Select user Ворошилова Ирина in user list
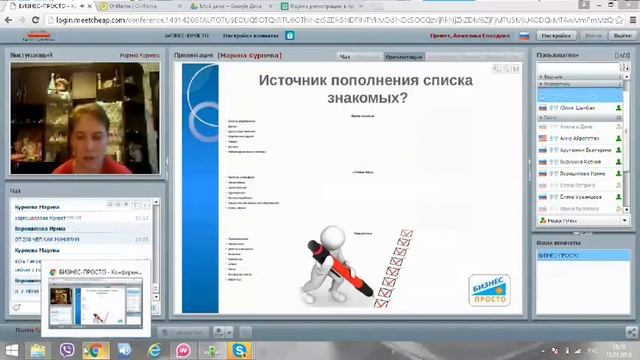The image size is (640, 360). (x=580, y=174)
